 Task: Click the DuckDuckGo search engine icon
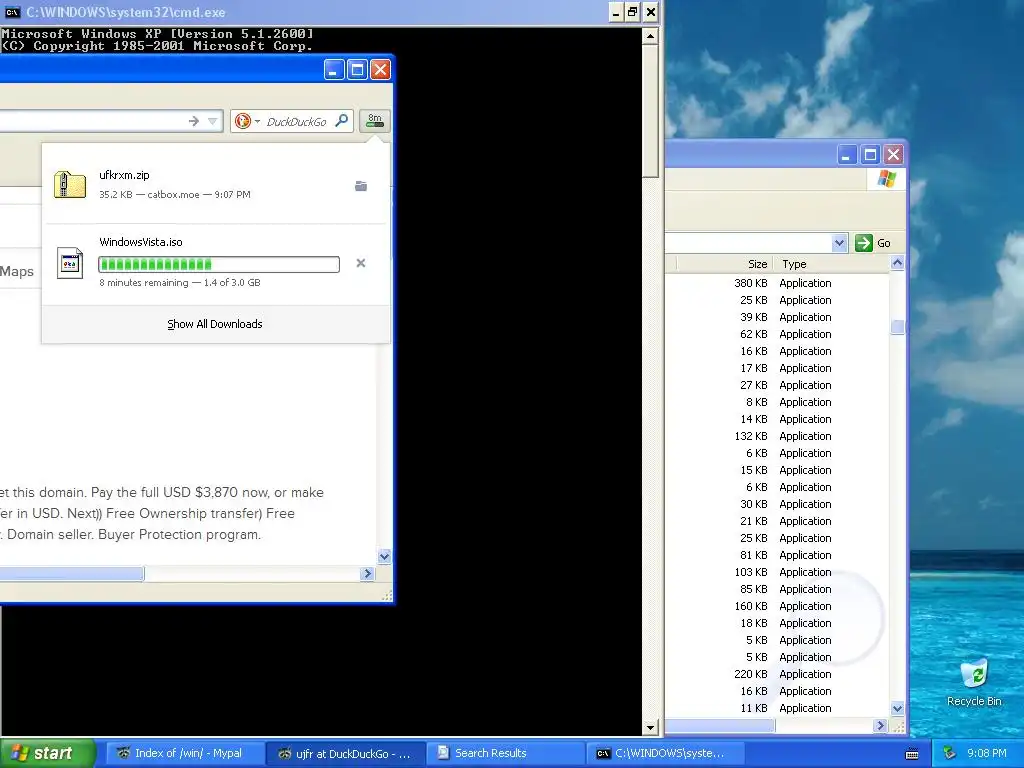pyautogui.click(x=242, y=121)
